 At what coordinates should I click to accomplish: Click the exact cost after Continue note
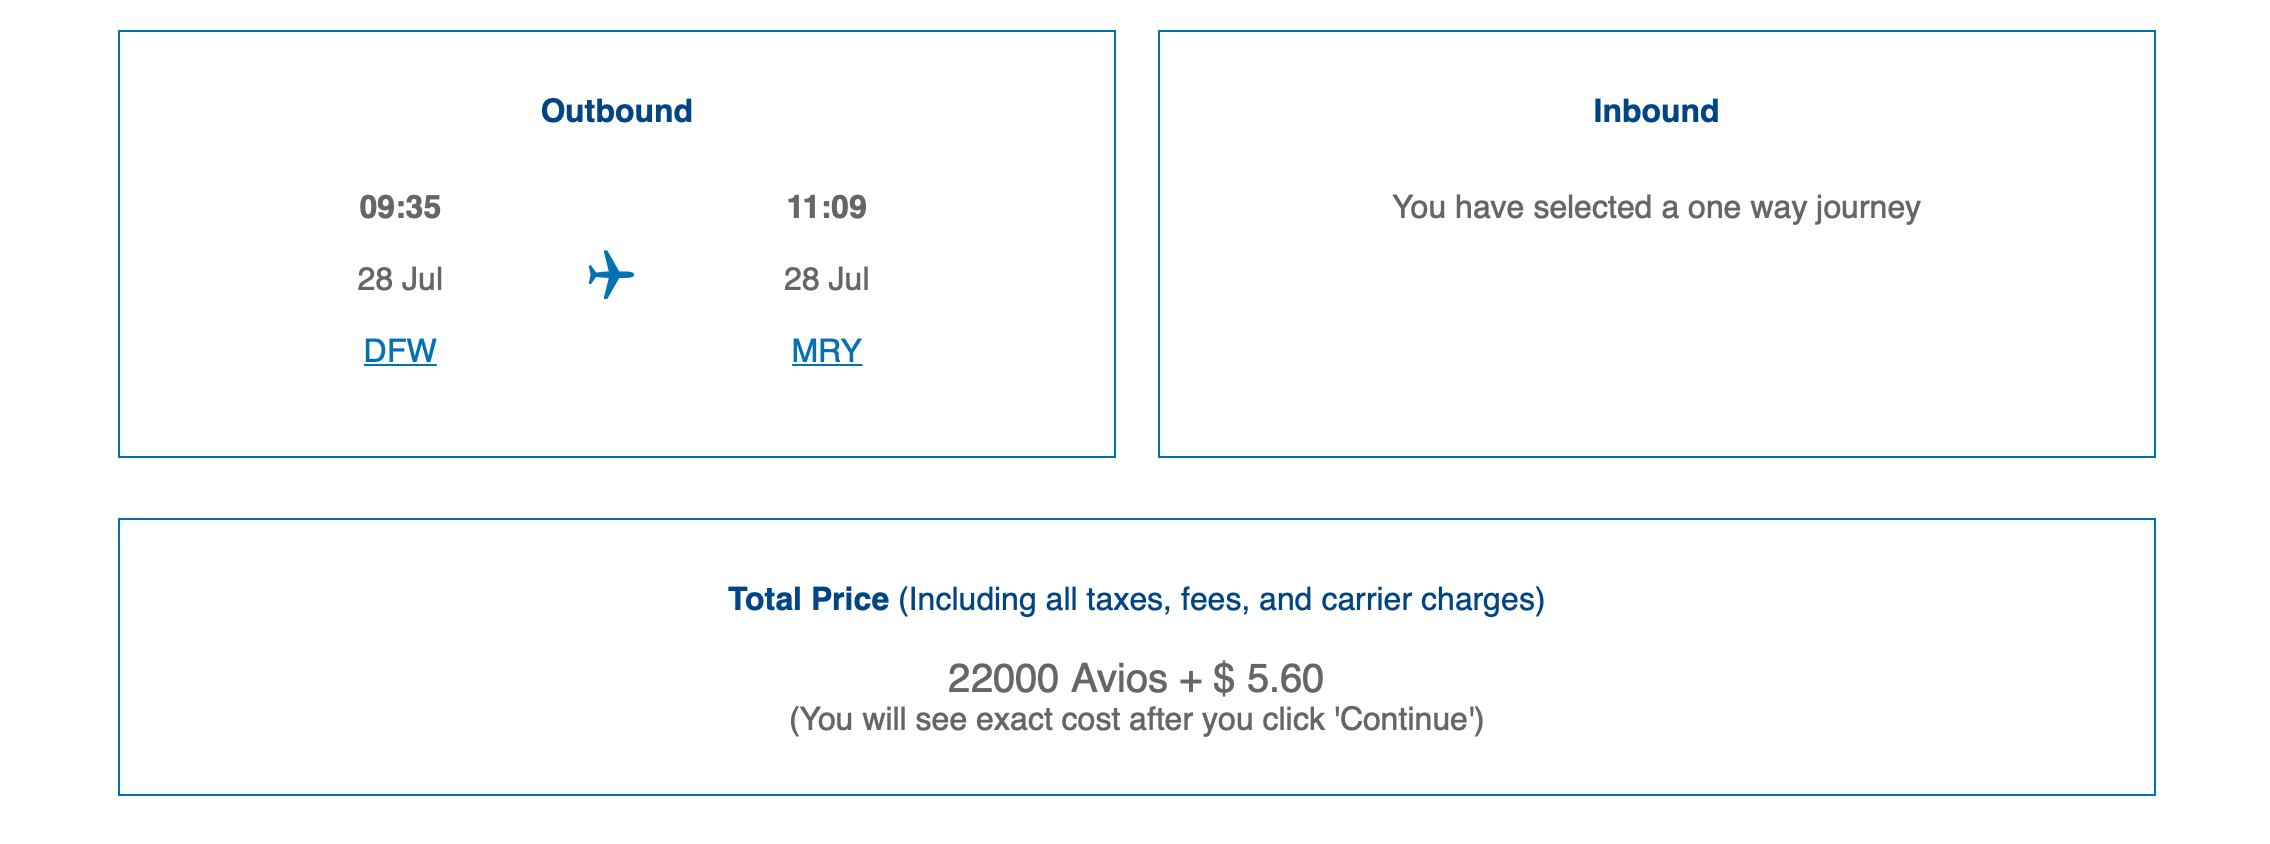[x=1136, y=720]
